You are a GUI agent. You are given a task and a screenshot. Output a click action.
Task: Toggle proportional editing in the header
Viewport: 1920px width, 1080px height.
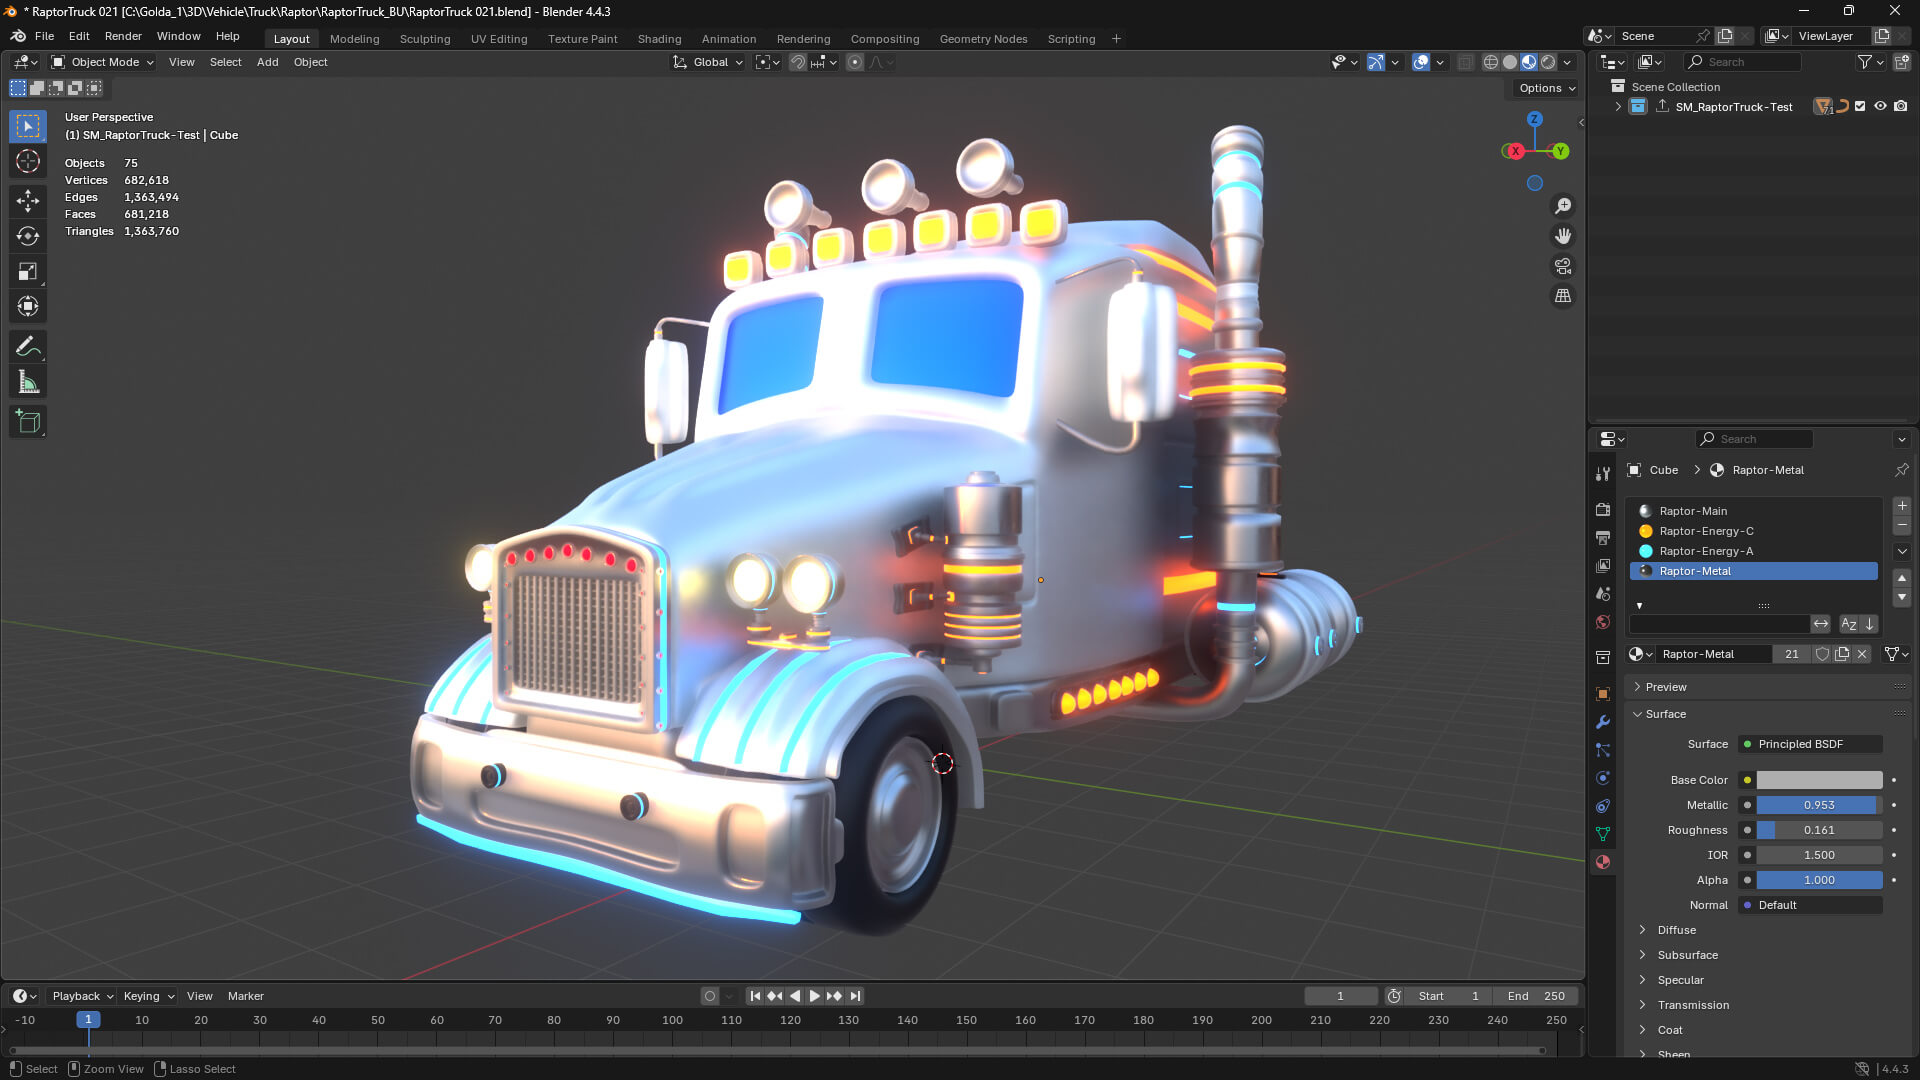[855, 62]
